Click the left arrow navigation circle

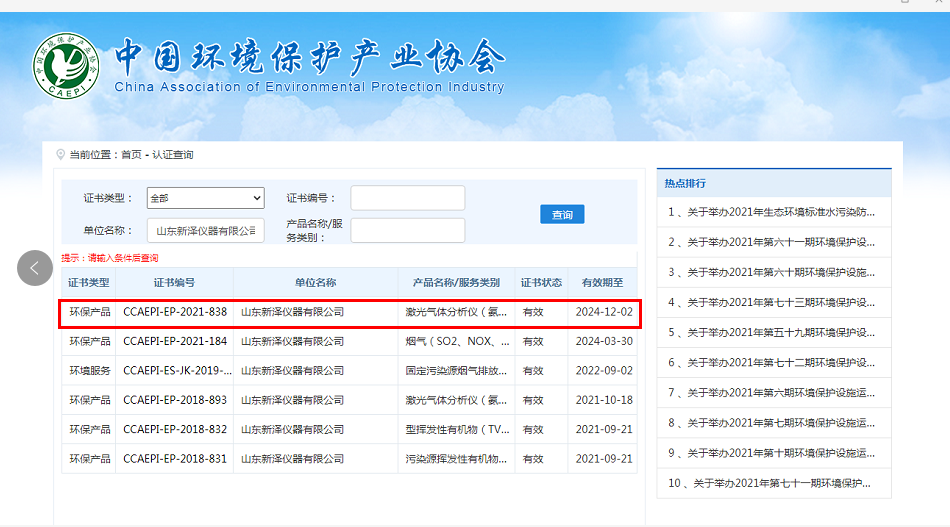point(35,267)
